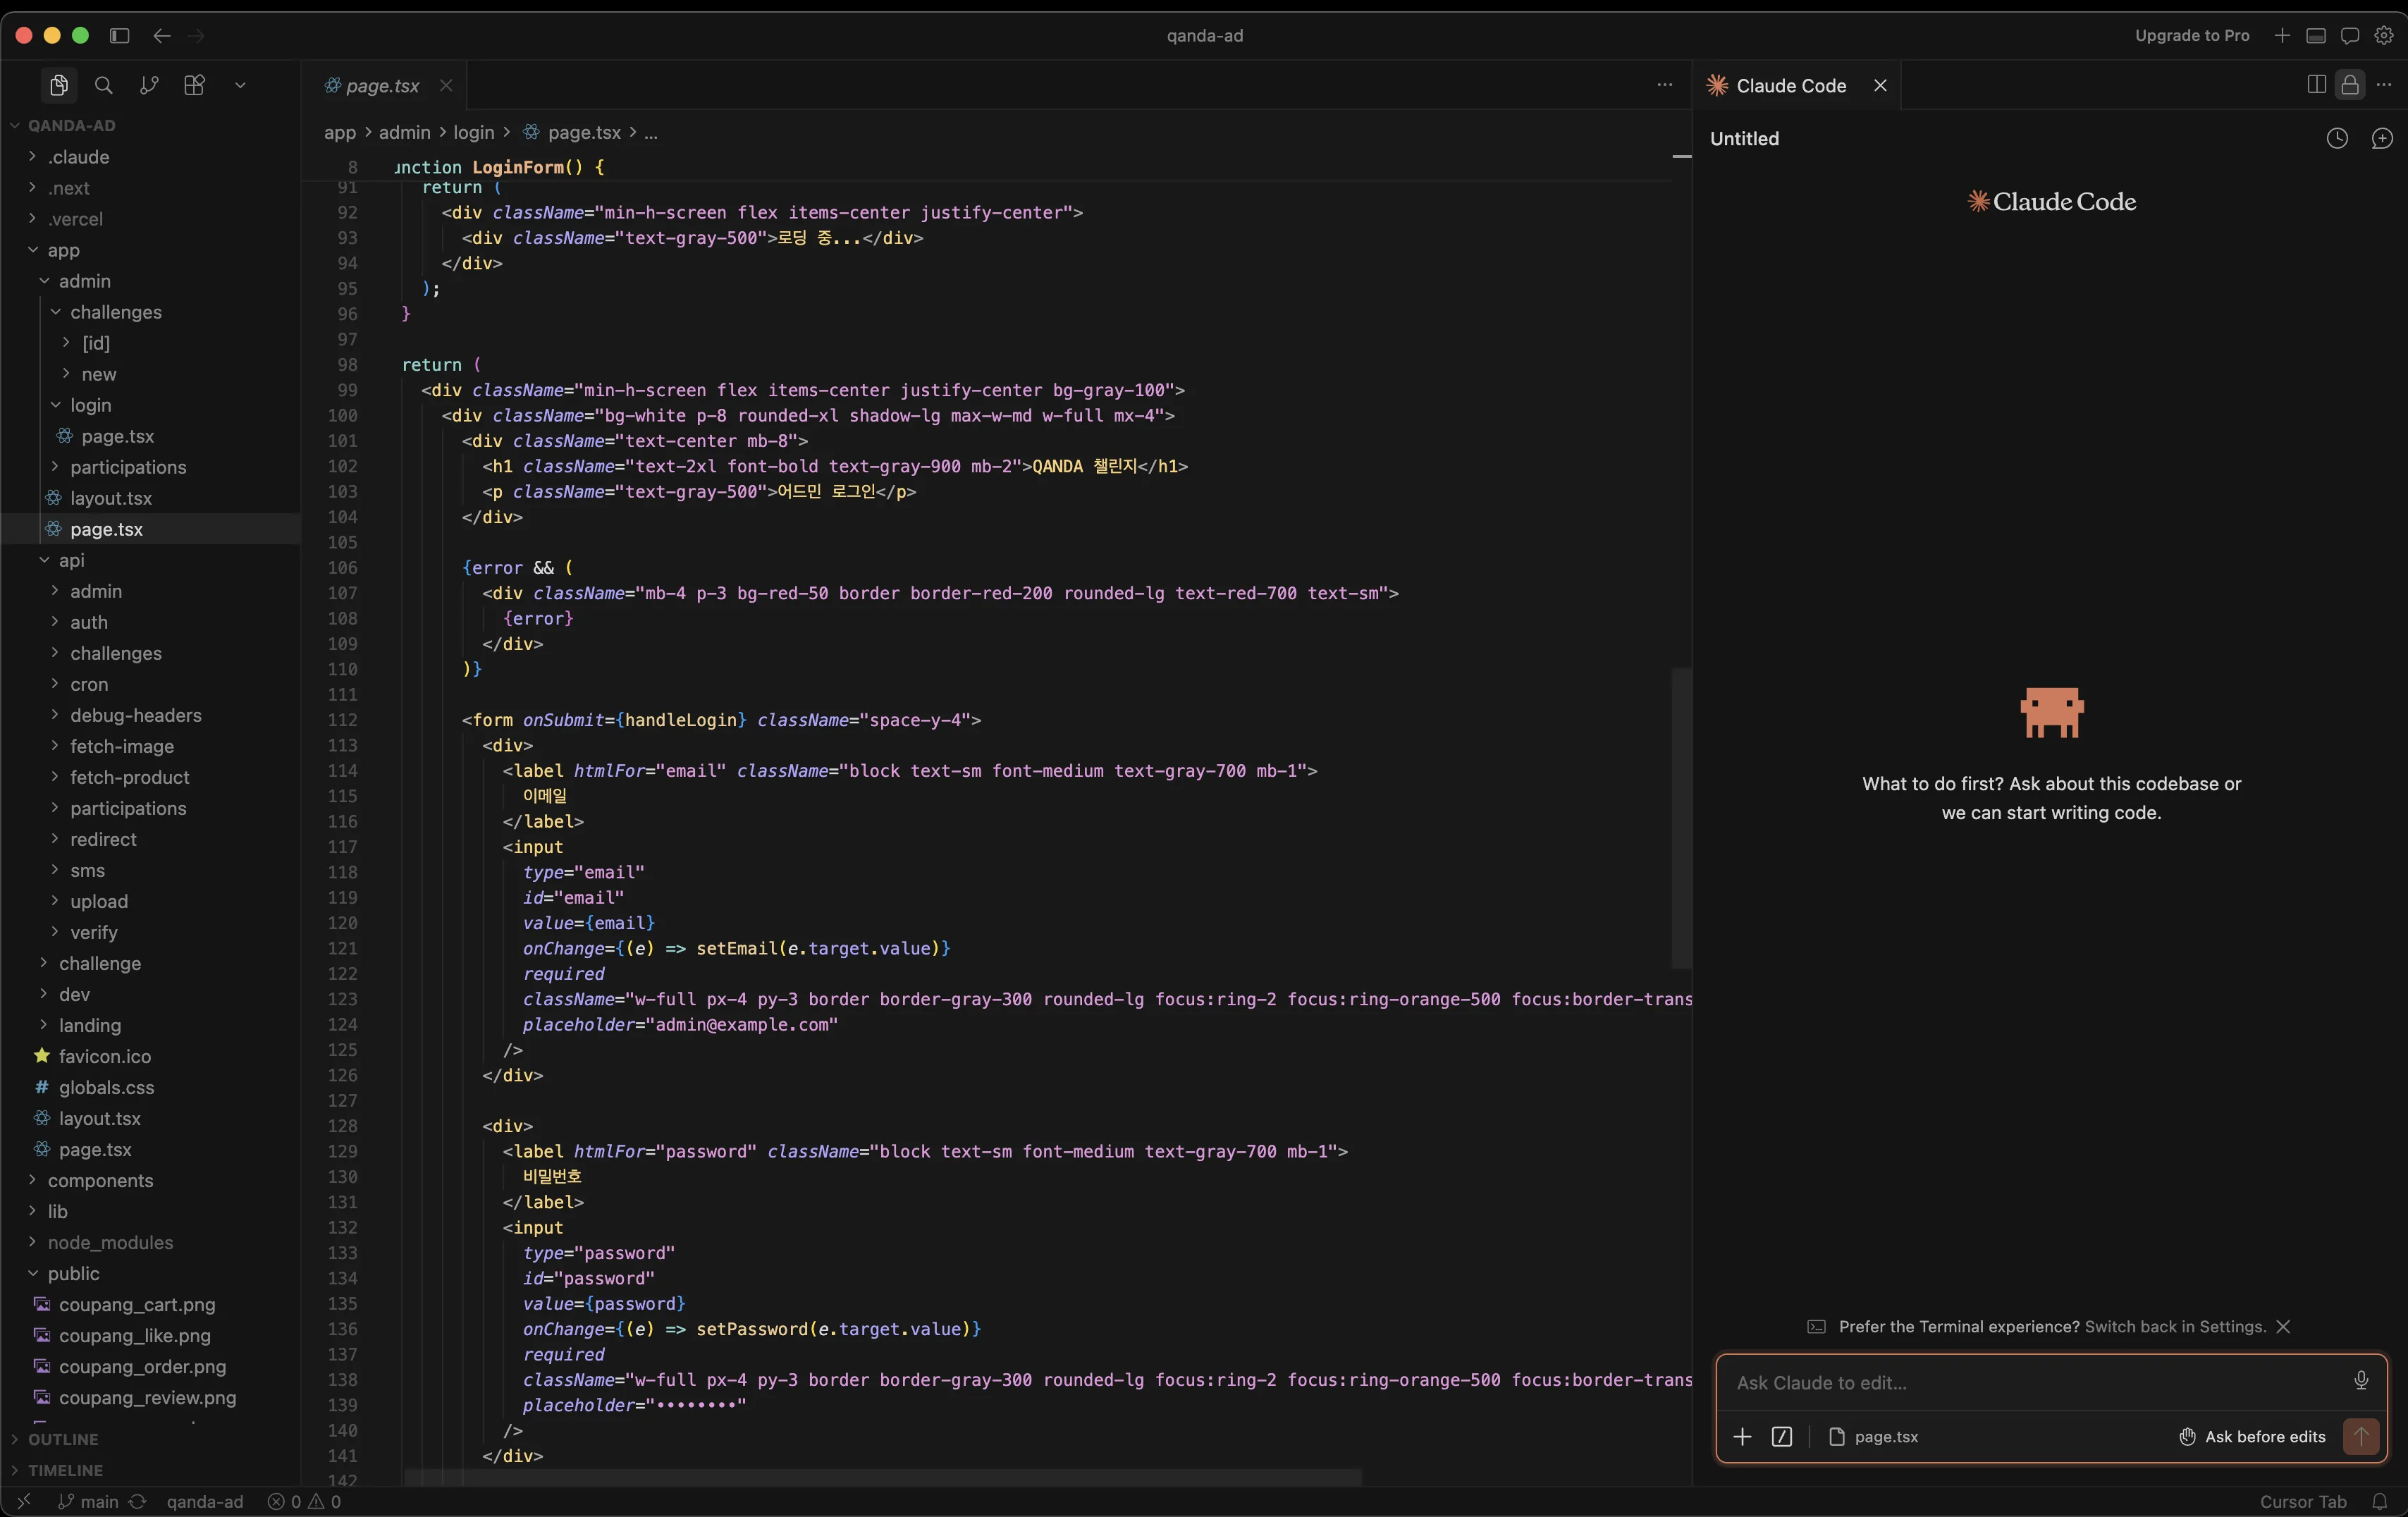Send message with the arrow button

[x=2361, y=1437]
